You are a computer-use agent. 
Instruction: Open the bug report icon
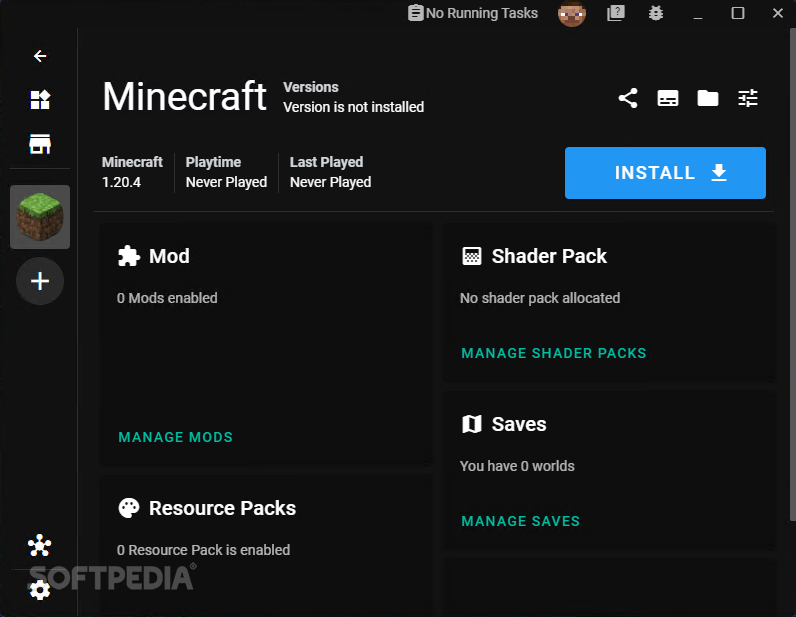tap(655, 13)
